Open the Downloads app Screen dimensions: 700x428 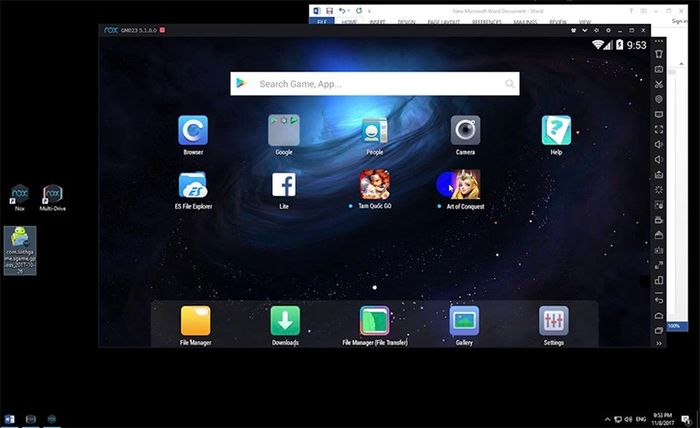pos(285,320)
